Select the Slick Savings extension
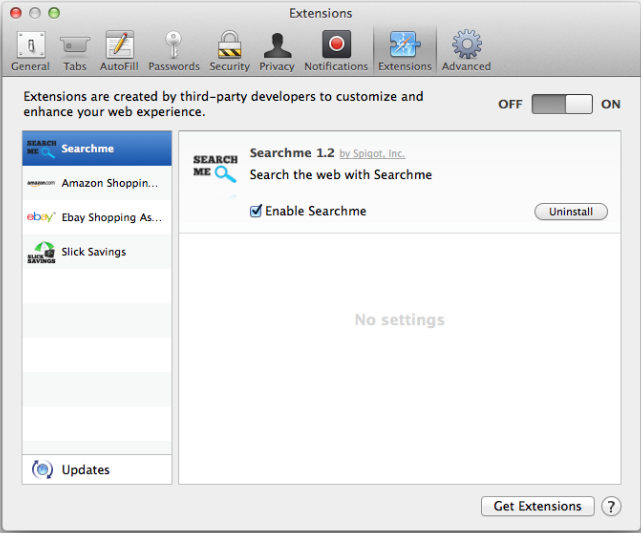644x537 pixels. click(x=97, y=252)
